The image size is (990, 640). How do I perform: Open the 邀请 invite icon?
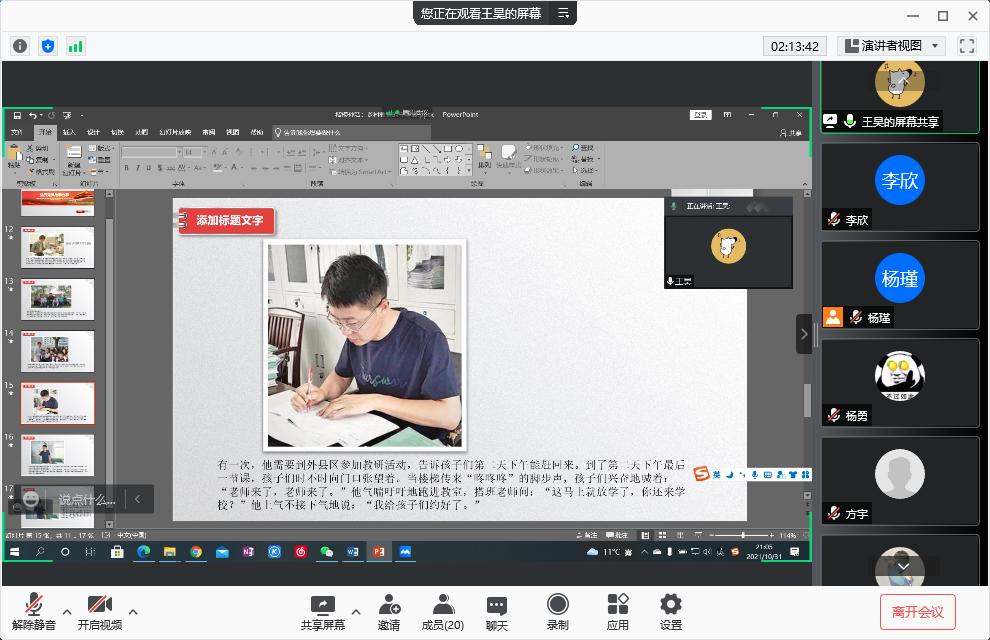[x=389, y=611]
